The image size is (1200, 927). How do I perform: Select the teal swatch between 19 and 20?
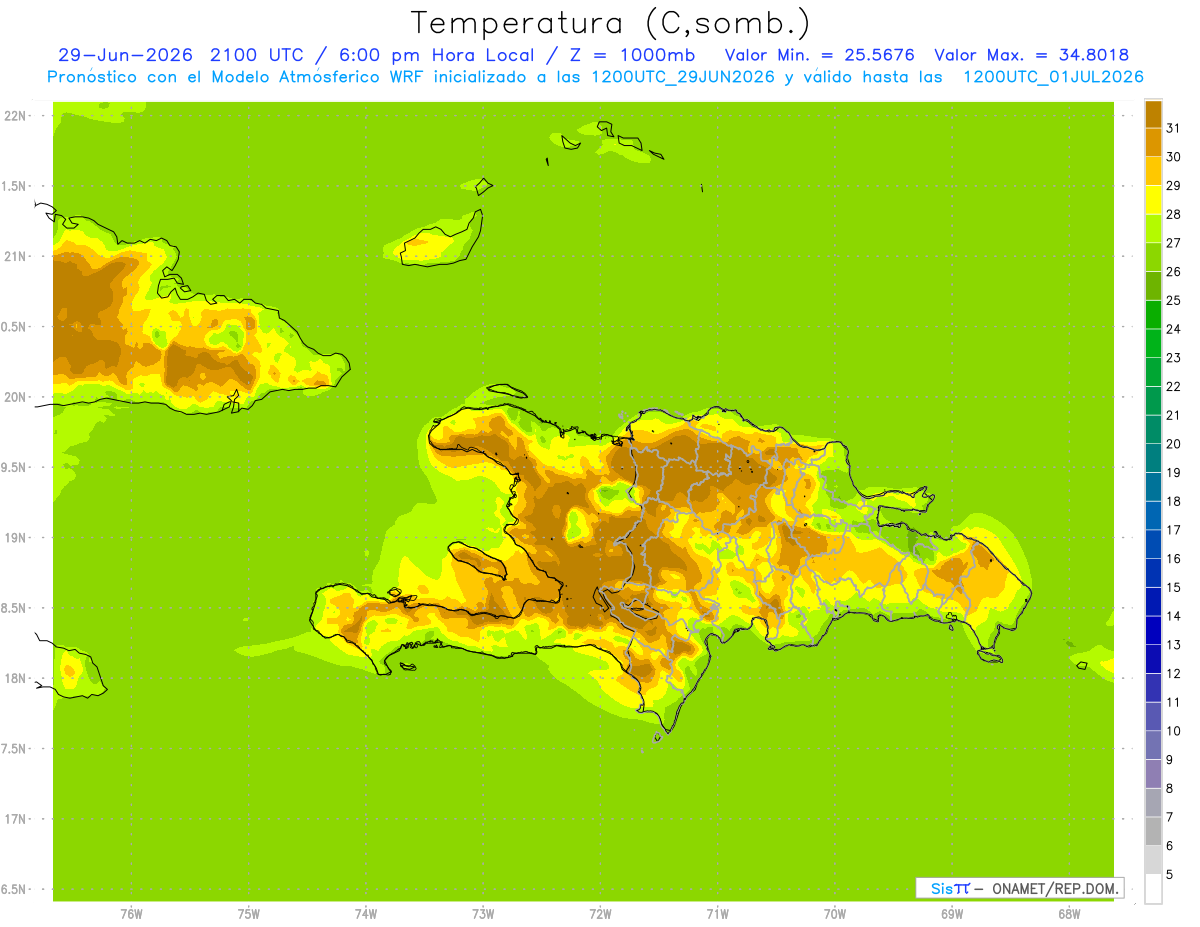coord(1153,458)
